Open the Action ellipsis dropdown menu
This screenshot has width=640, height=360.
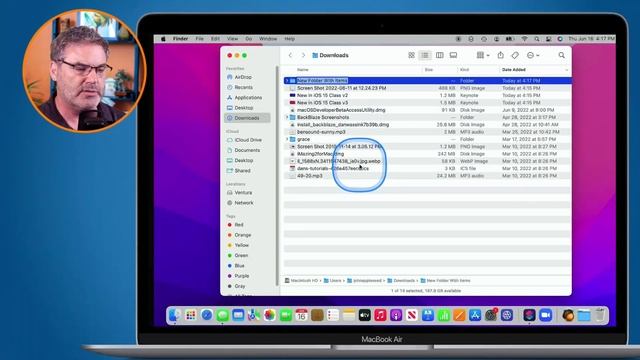click(x=533, y=55)
